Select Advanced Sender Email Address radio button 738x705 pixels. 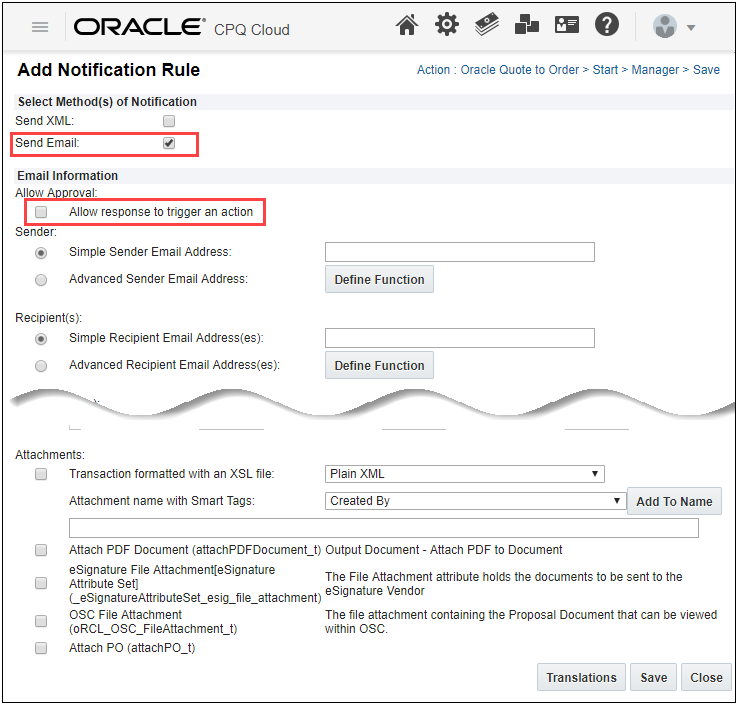[x=41, y=280]
